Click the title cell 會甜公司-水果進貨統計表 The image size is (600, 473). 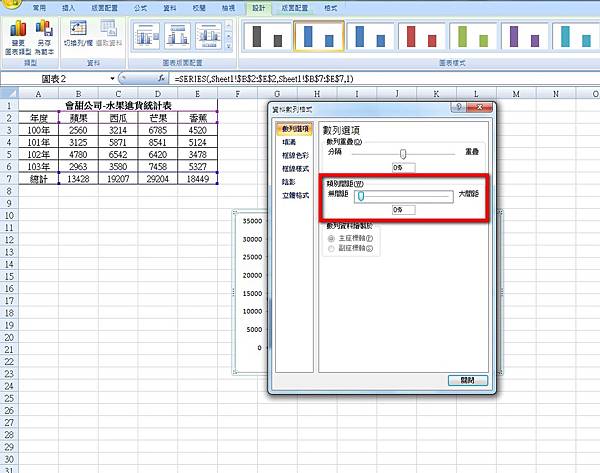click(118, 105)
